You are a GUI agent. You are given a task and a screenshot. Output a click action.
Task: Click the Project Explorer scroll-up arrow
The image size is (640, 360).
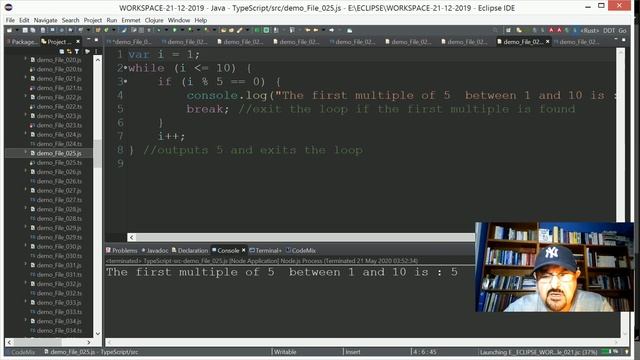(98, 60)
